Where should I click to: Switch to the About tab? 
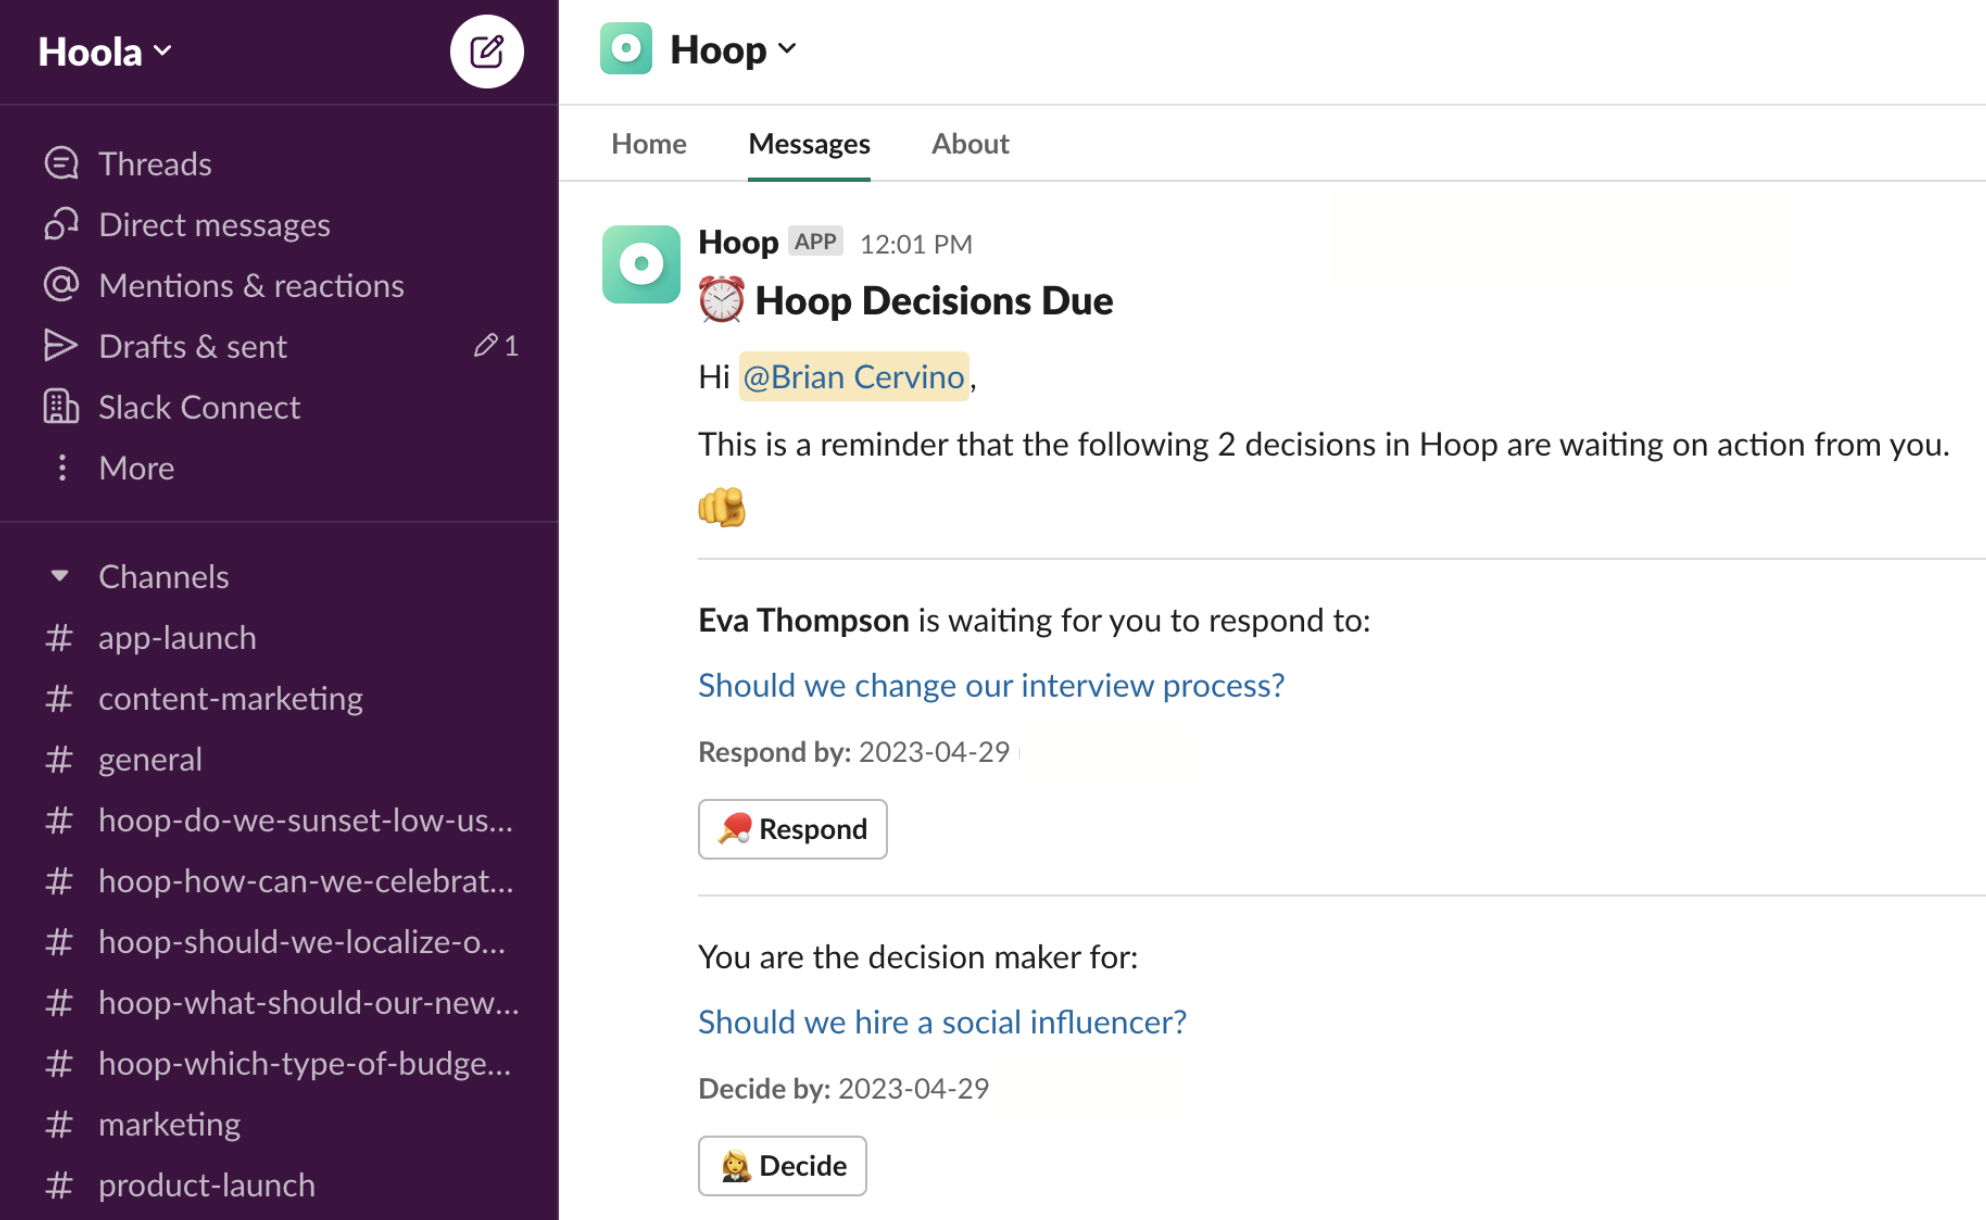[x=969, y=144]
